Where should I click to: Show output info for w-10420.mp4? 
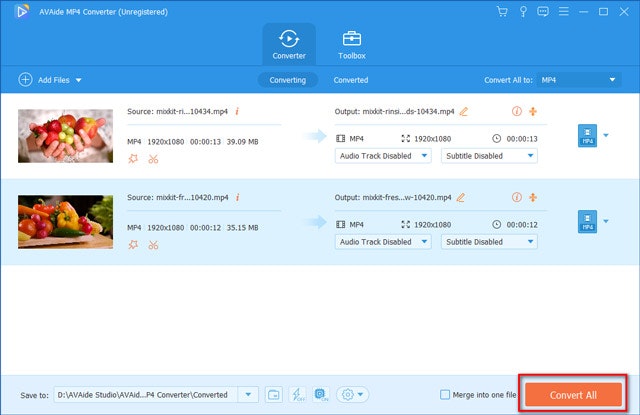click(517, 197)
